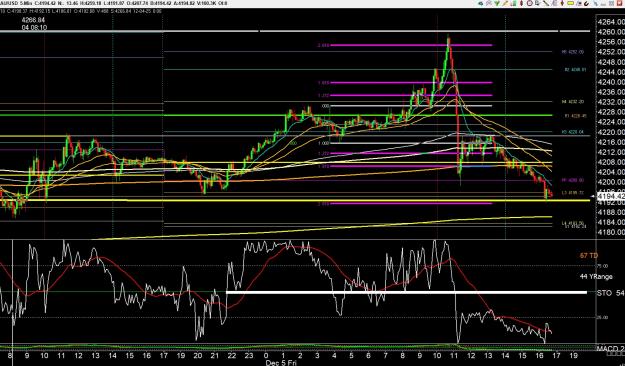The width and height of the screenshot is (625, 366).
Task: Click the orange-magenta diamond marker icon
Action: point(562,3)
